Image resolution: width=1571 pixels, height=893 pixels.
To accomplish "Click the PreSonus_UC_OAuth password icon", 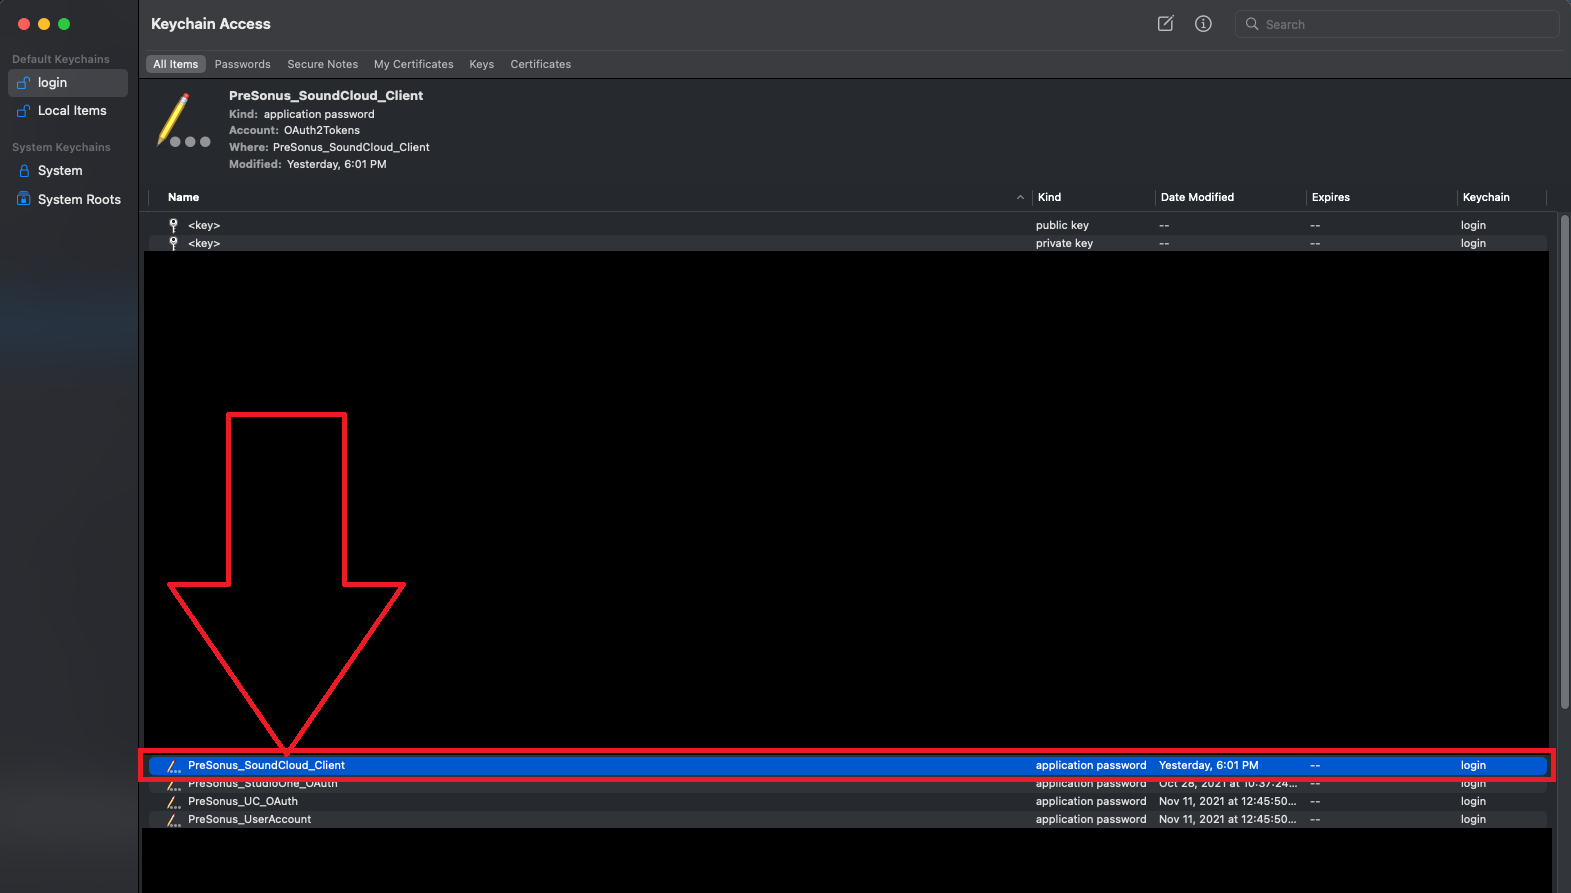I will coord(174,802).
